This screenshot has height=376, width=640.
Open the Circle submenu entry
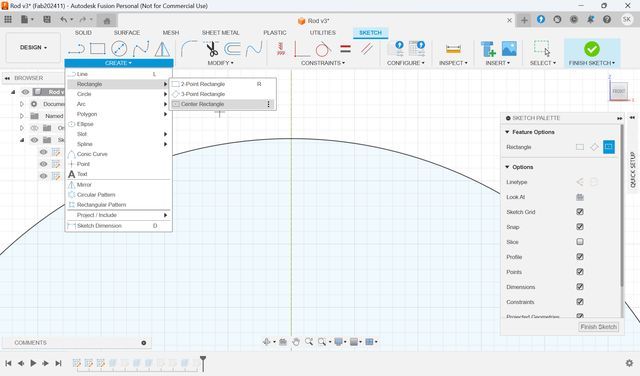pos(118,94)
